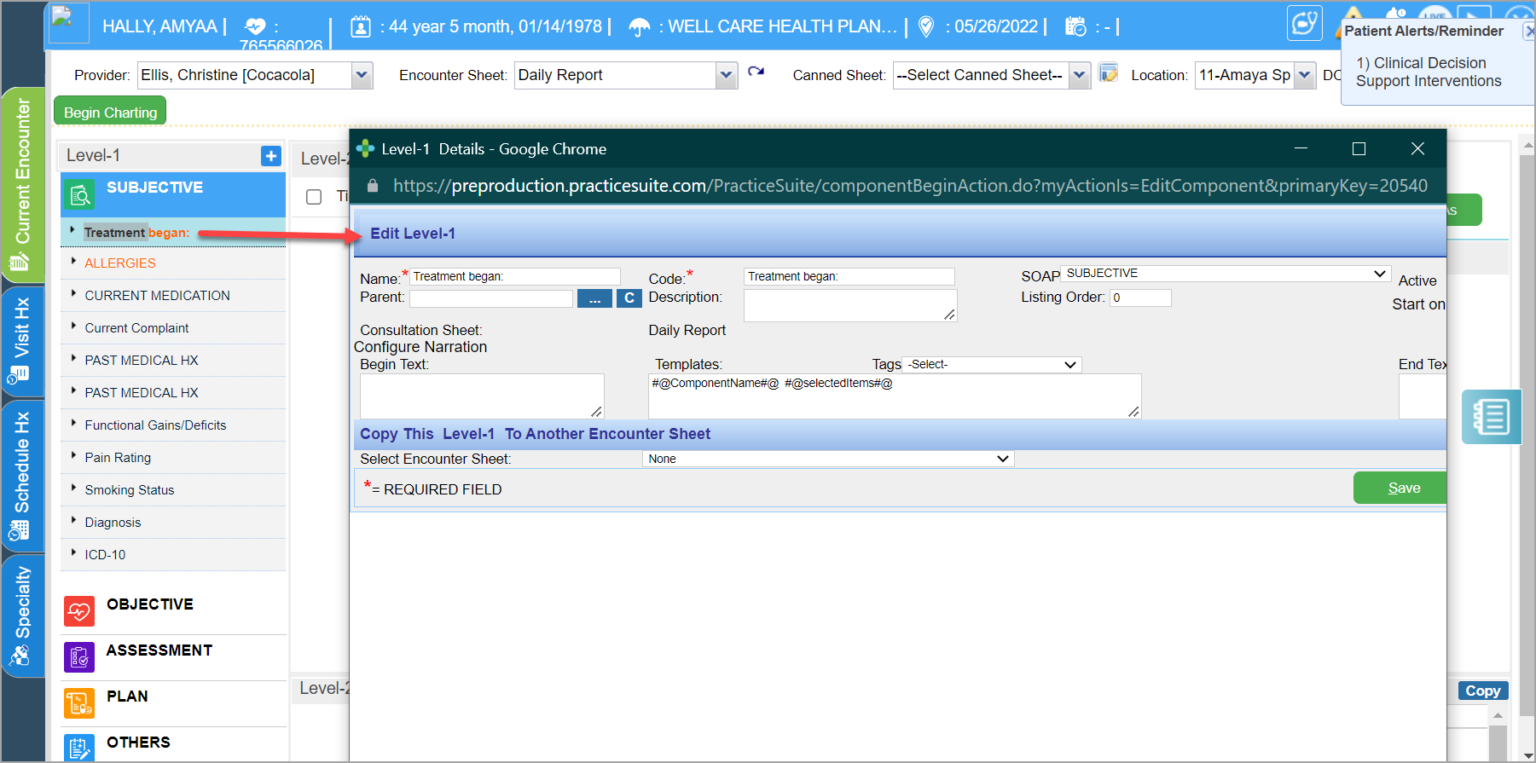Click the Name input field
This screenshot has height=763, width=1536.
coord(515,277)
